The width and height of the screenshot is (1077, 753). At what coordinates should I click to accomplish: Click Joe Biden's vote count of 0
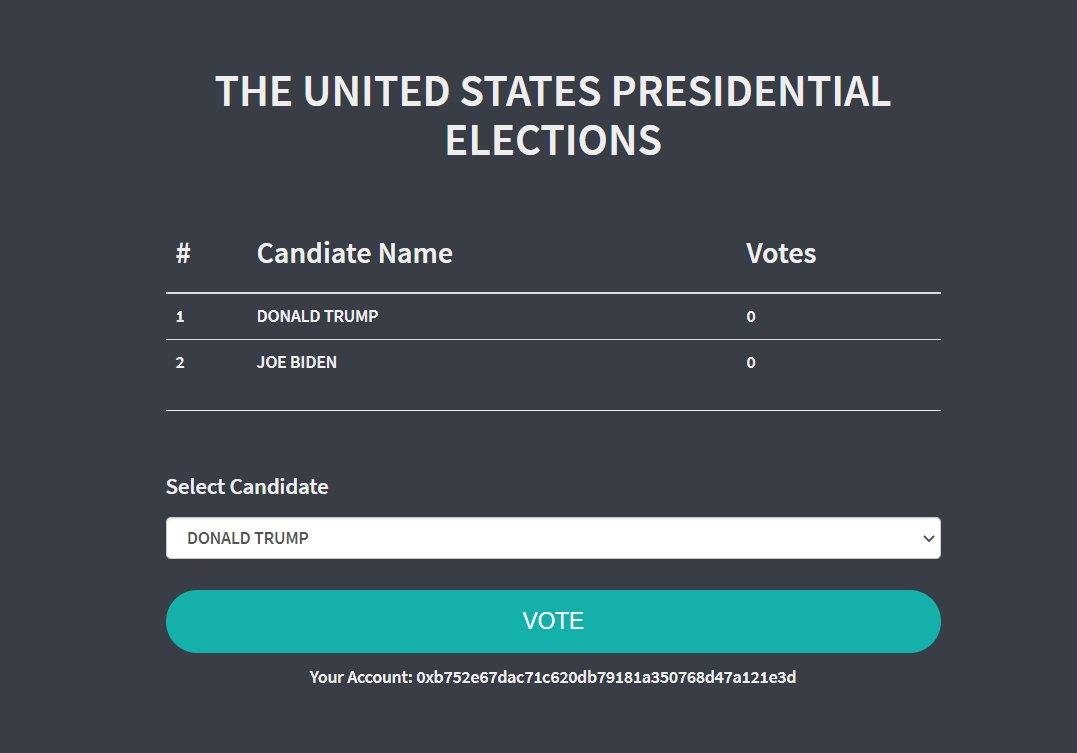pos(751,362)
